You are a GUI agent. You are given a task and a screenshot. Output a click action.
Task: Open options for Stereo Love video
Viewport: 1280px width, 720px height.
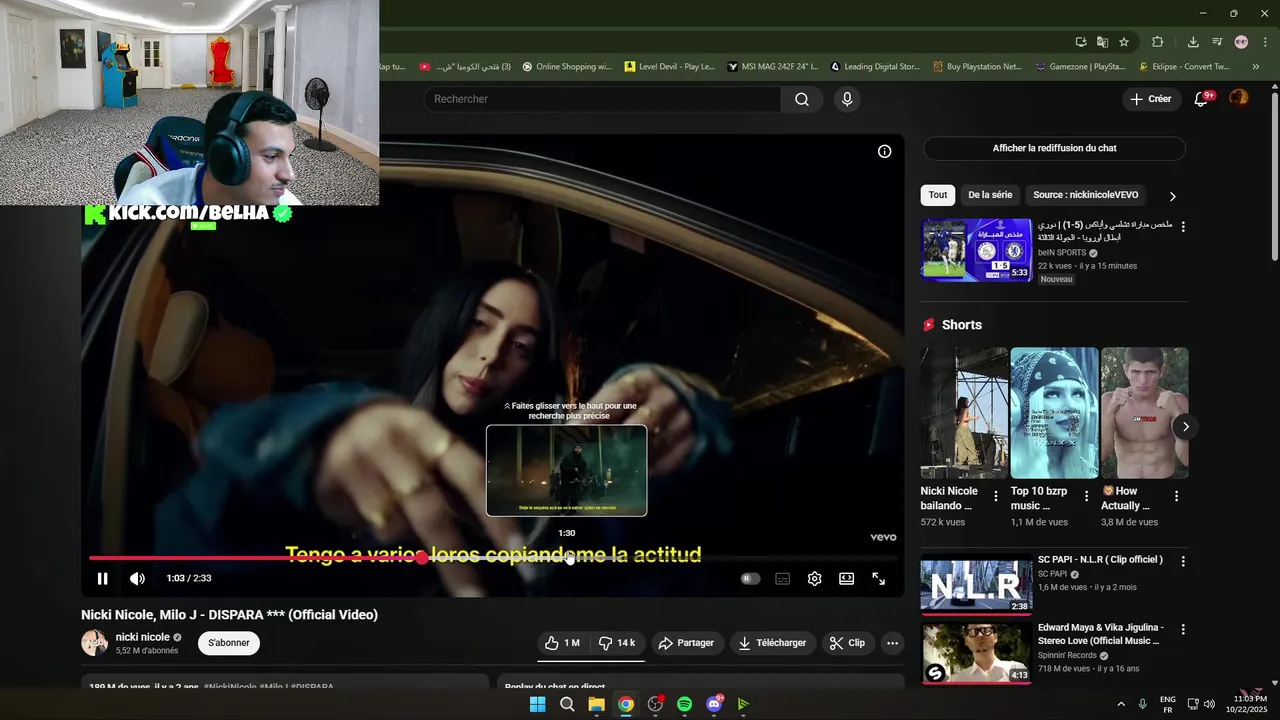coord(1183,630)
